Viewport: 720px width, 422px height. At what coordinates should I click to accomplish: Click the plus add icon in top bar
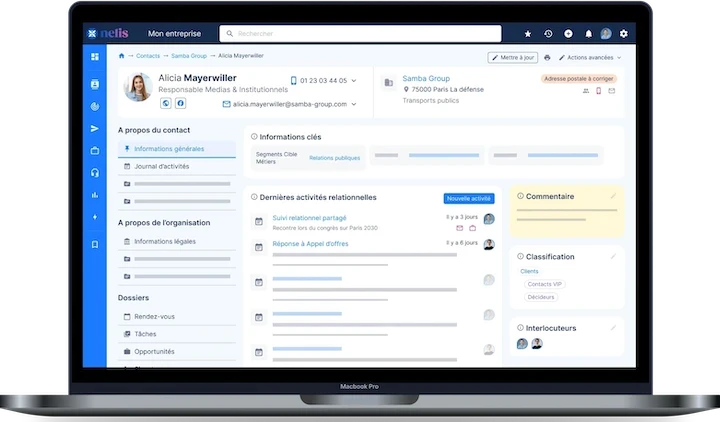click(x=568, y=34)
